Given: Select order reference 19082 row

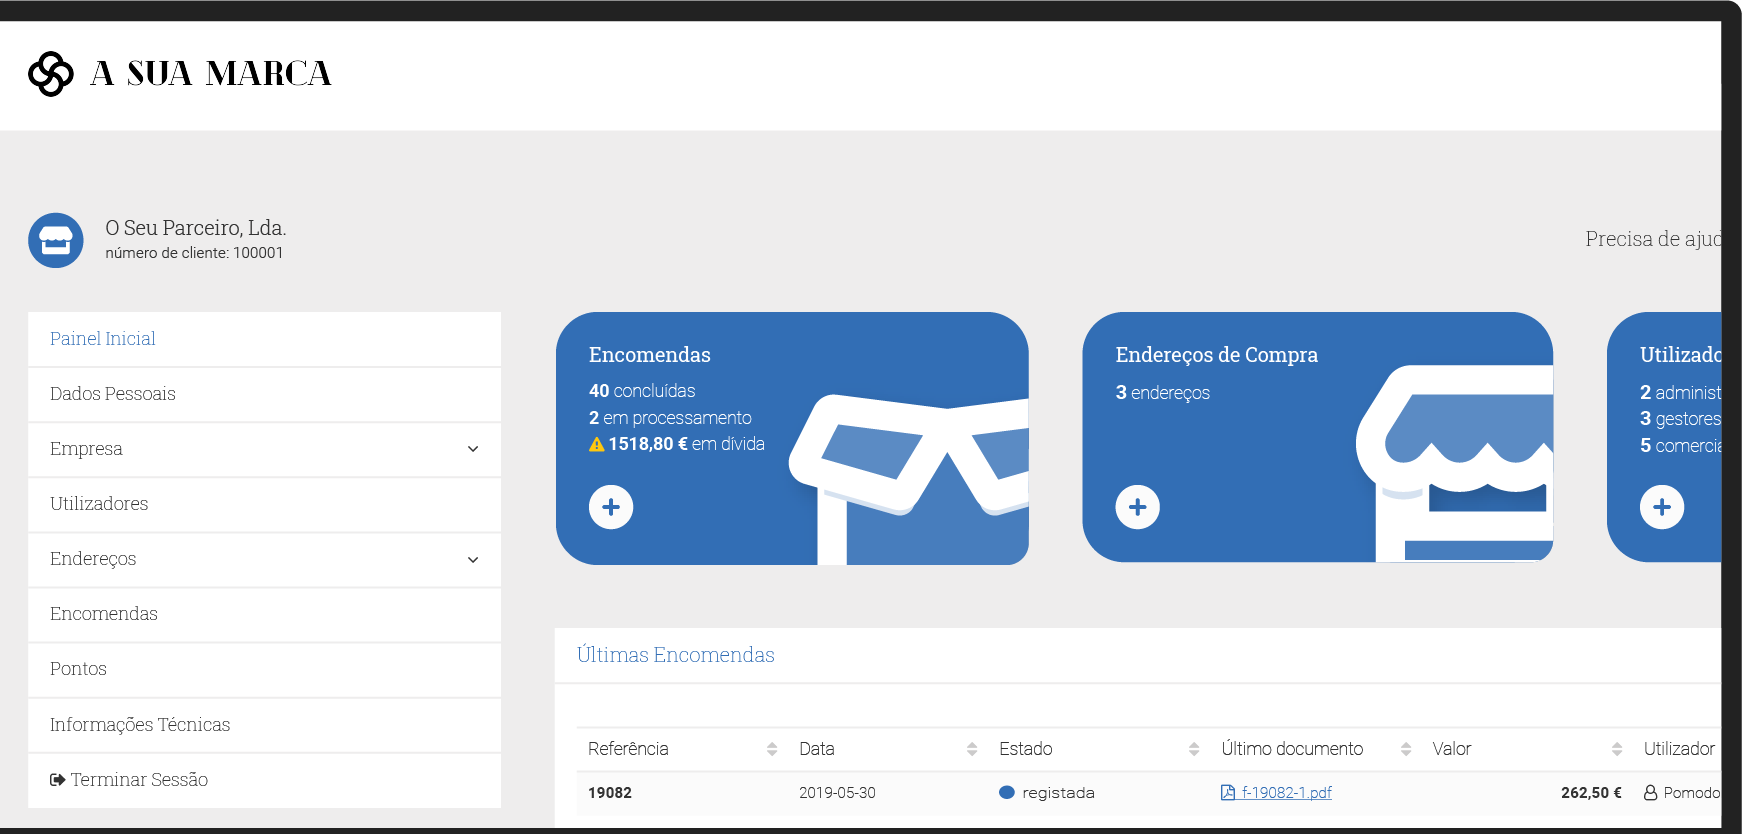Looking at the screenshot, I should 610,793.
